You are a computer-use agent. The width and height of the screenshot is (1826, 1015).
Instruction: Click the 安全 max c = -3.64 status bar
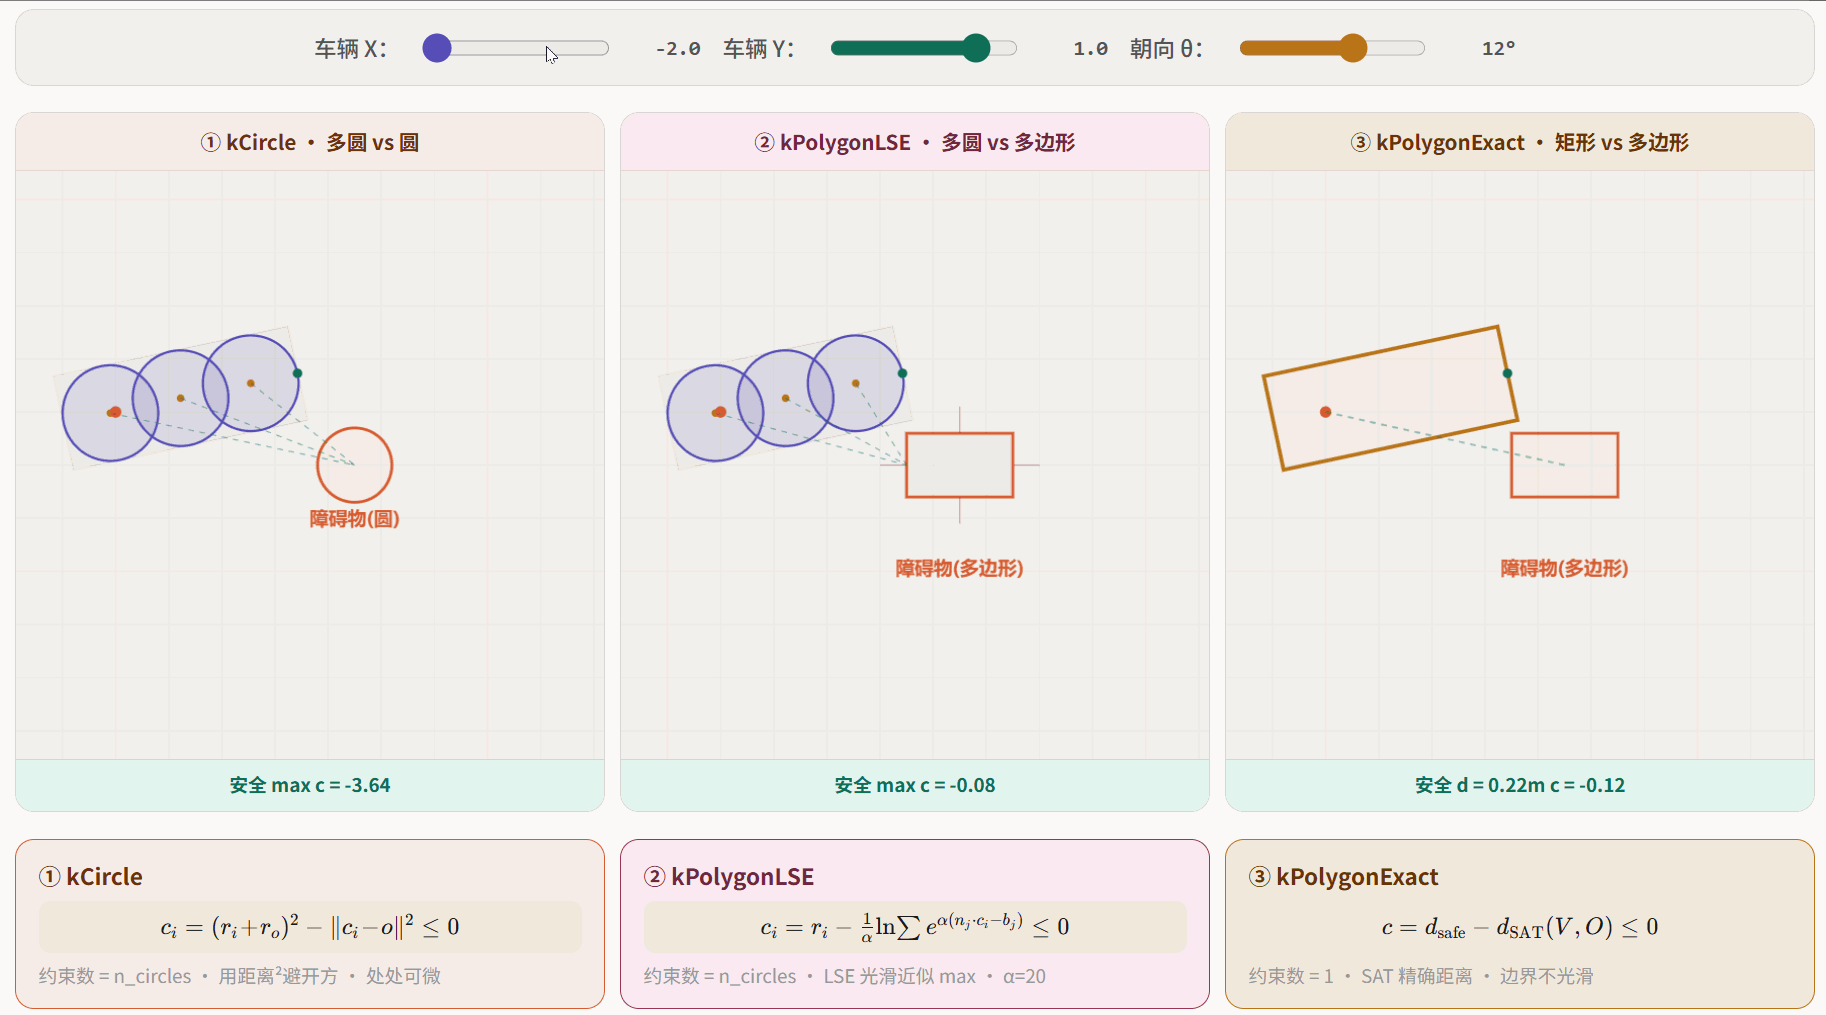(310, 785)
